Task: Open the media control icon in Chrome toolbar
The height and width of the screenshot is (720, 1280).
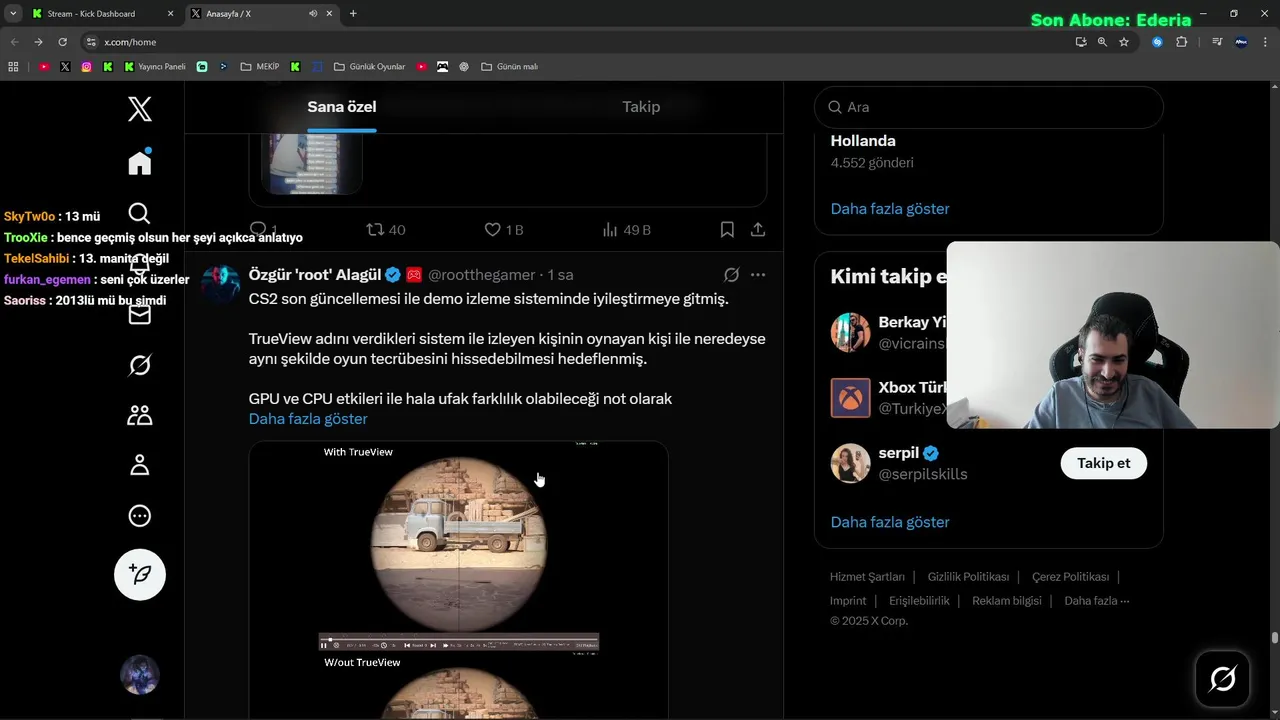Action: (1217, 42)
